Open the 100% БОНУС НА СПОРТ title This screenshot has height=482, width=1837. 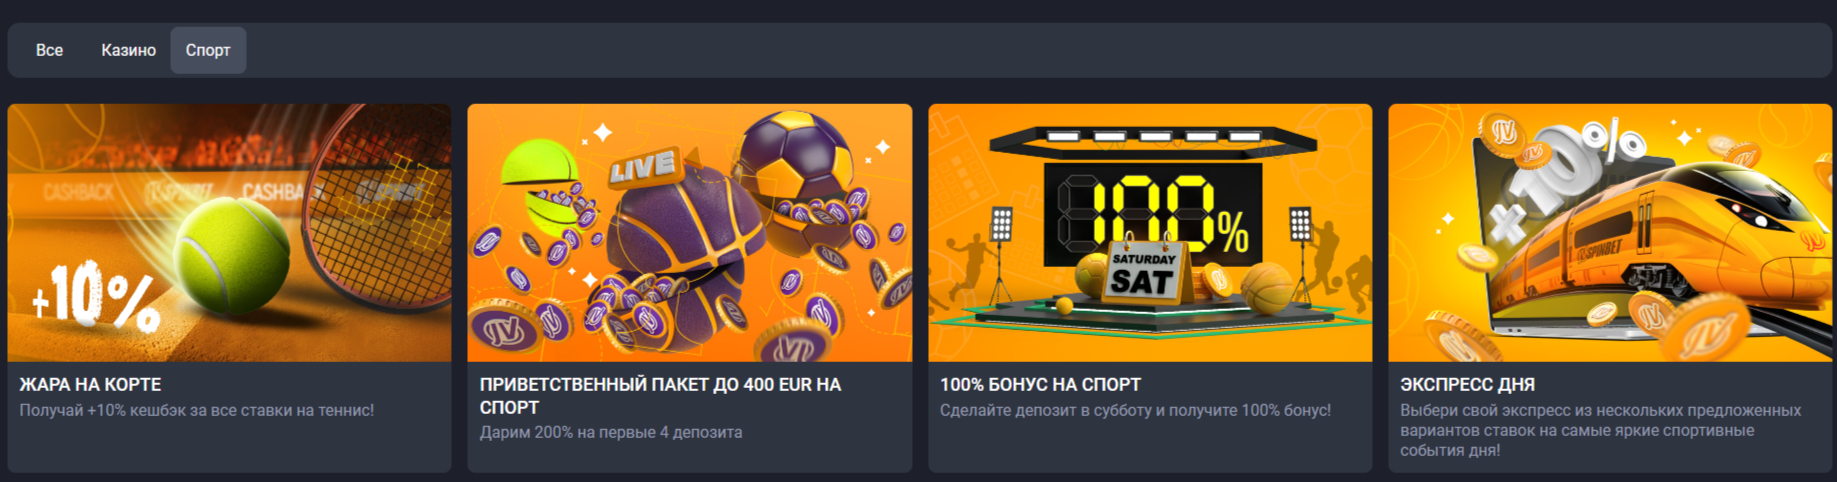(1040, 385)
